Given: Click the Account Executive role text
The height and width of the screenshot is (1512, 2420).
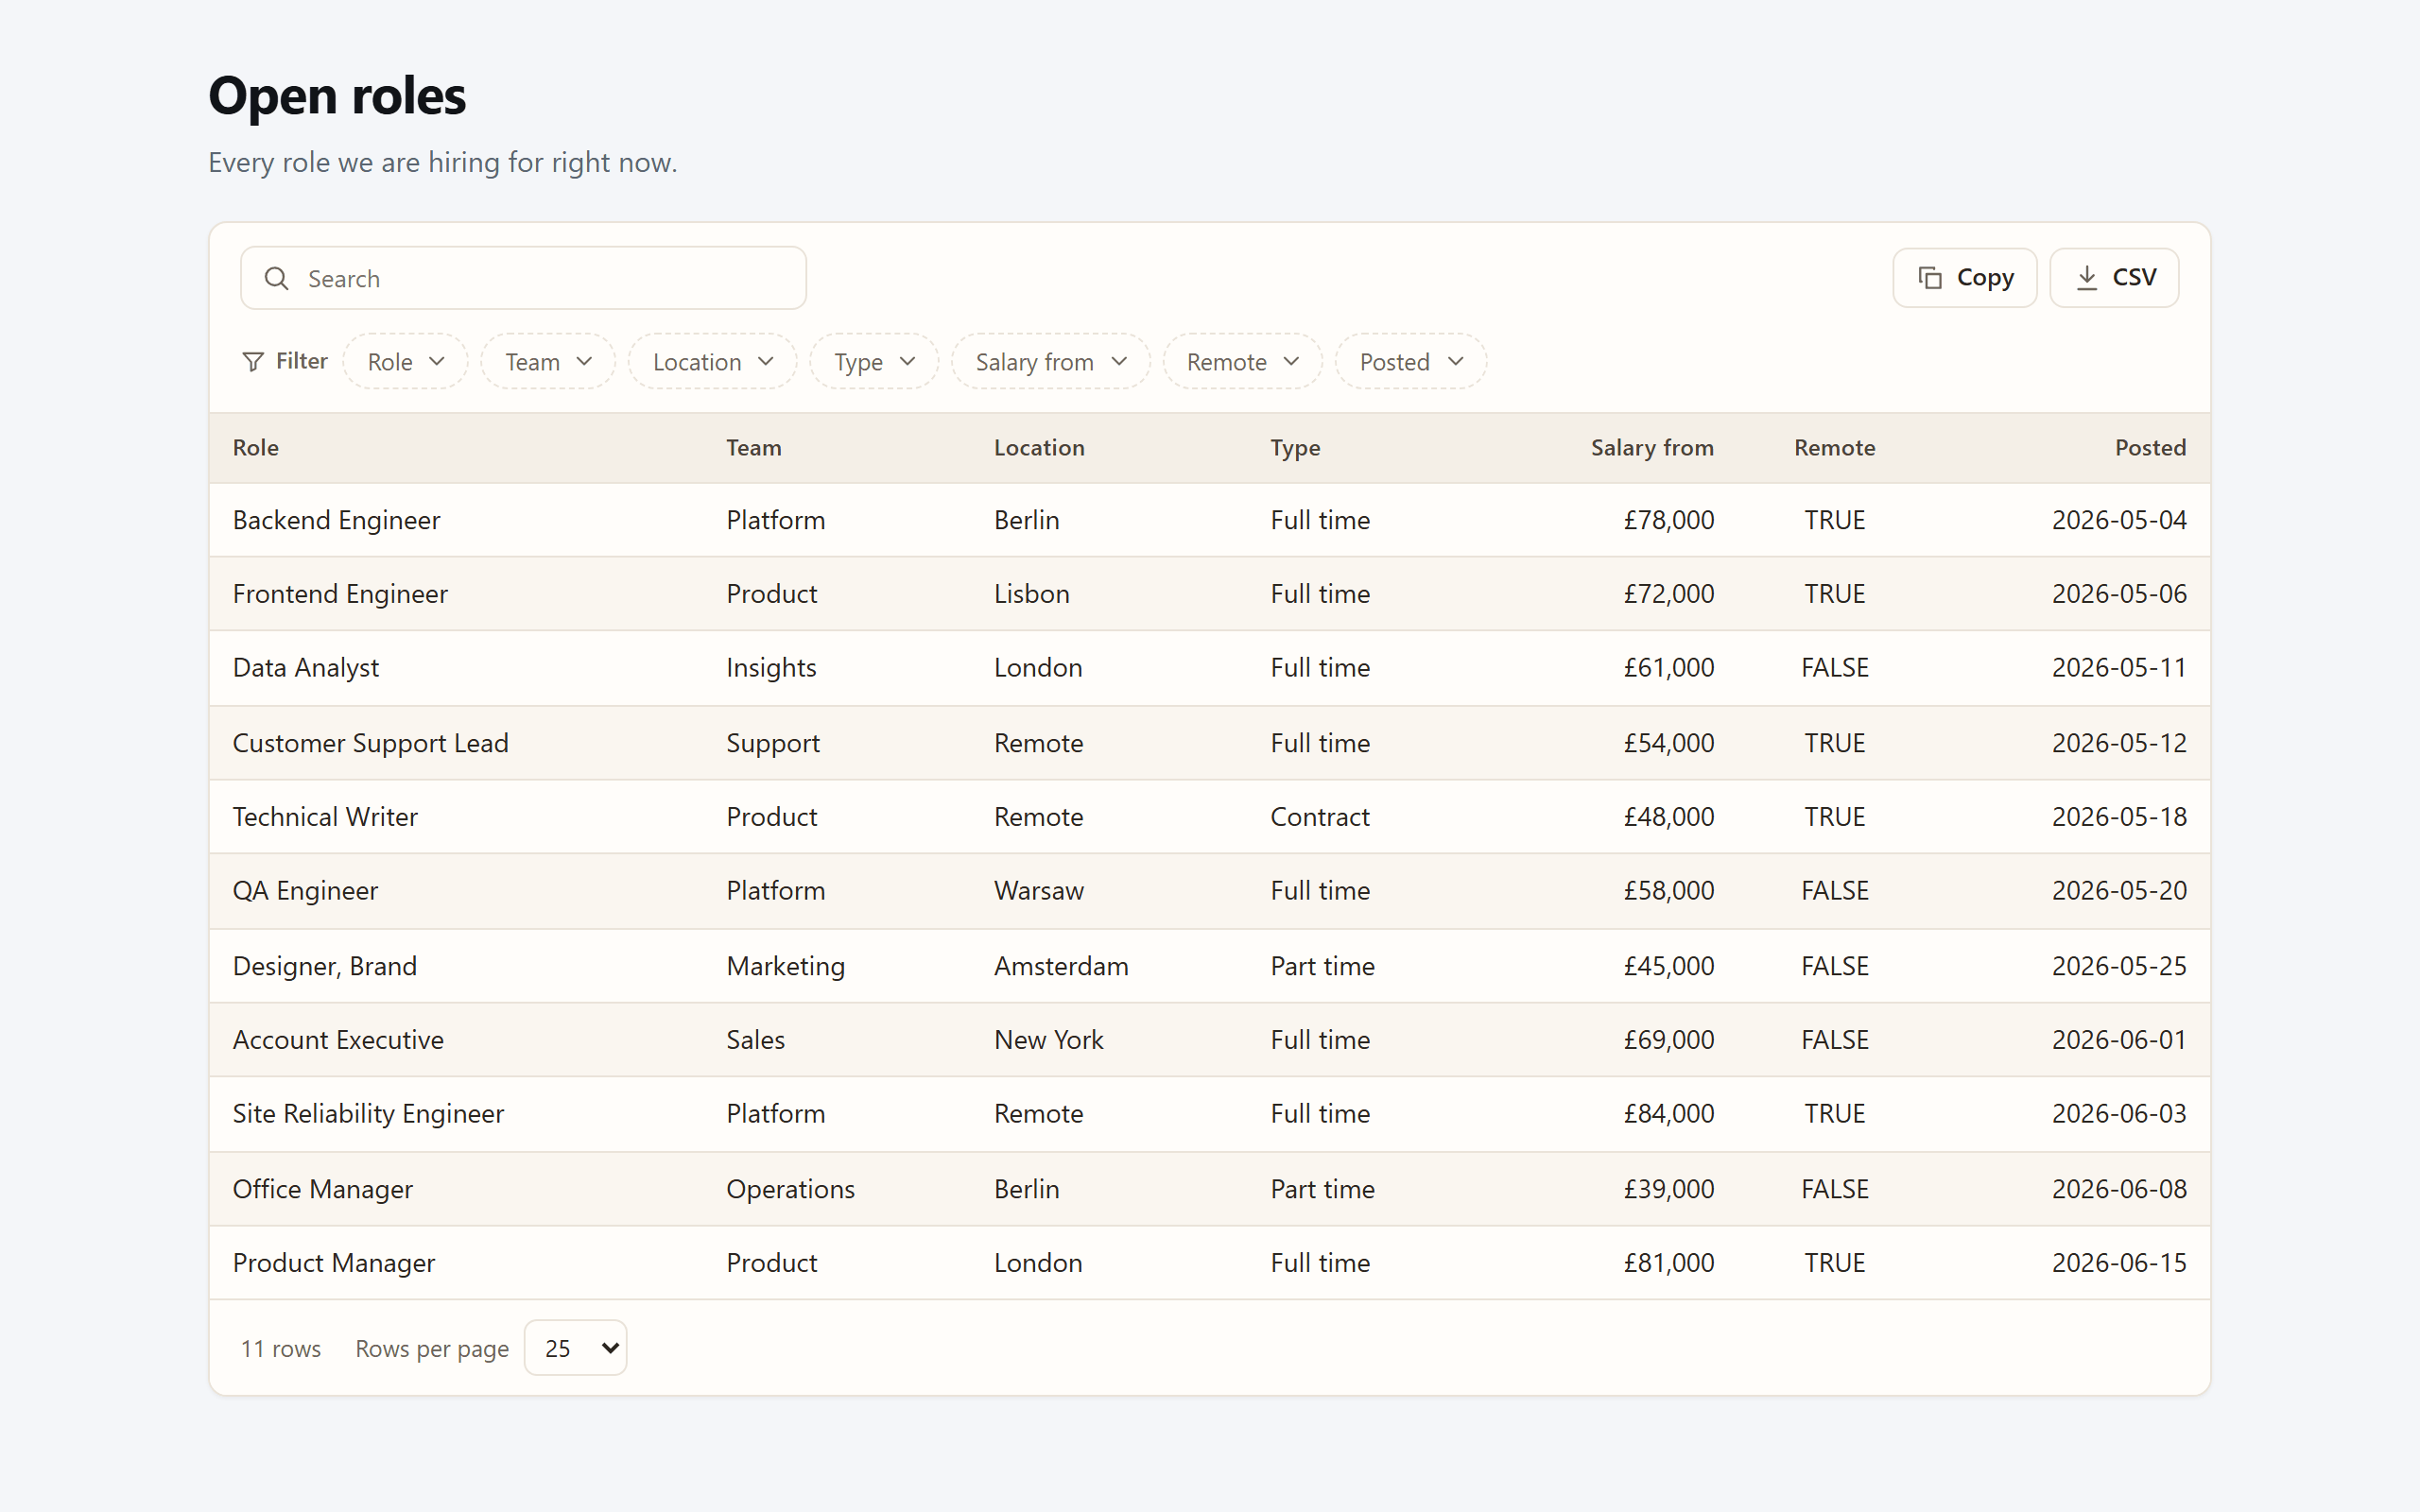Looking at the screenshot, I should pos(338,1040).
